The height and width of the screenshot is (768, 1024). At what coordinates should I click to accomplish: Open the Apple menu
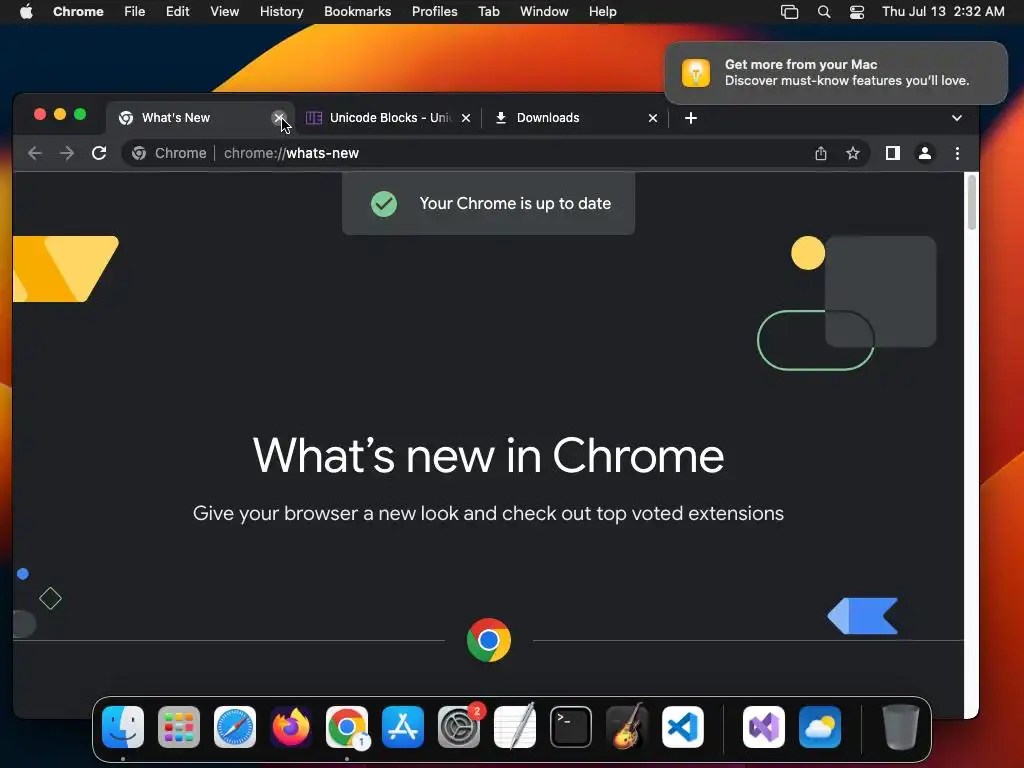[x=26, y=11]
